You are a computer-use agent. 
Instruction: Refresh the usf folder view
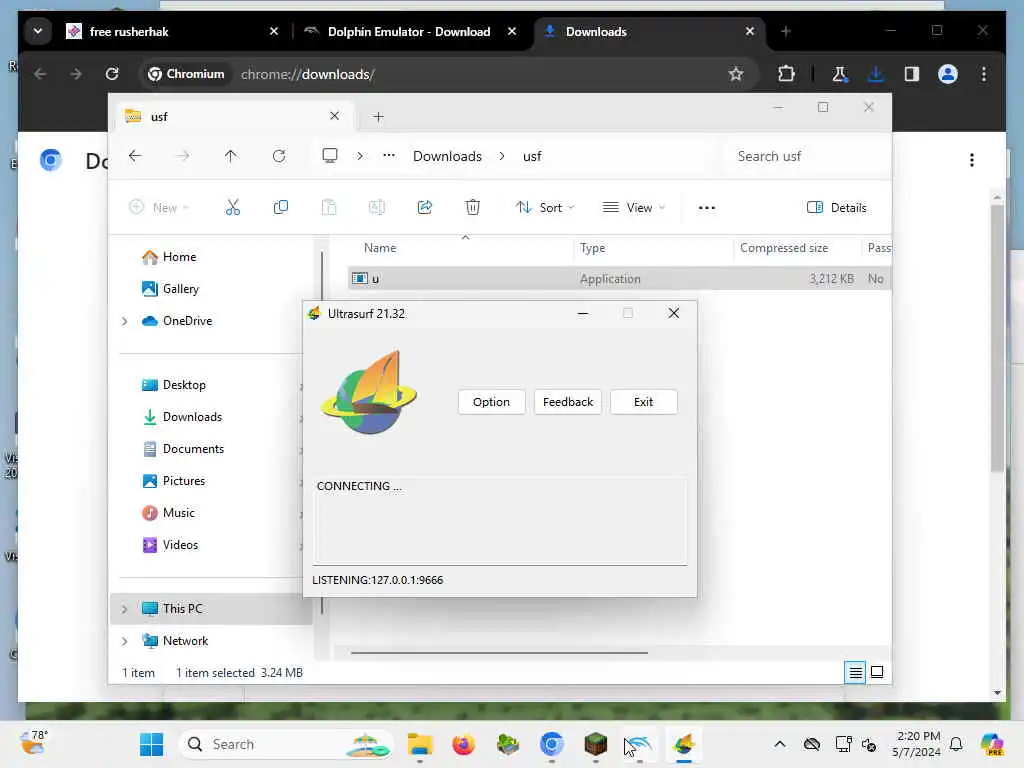279,156
